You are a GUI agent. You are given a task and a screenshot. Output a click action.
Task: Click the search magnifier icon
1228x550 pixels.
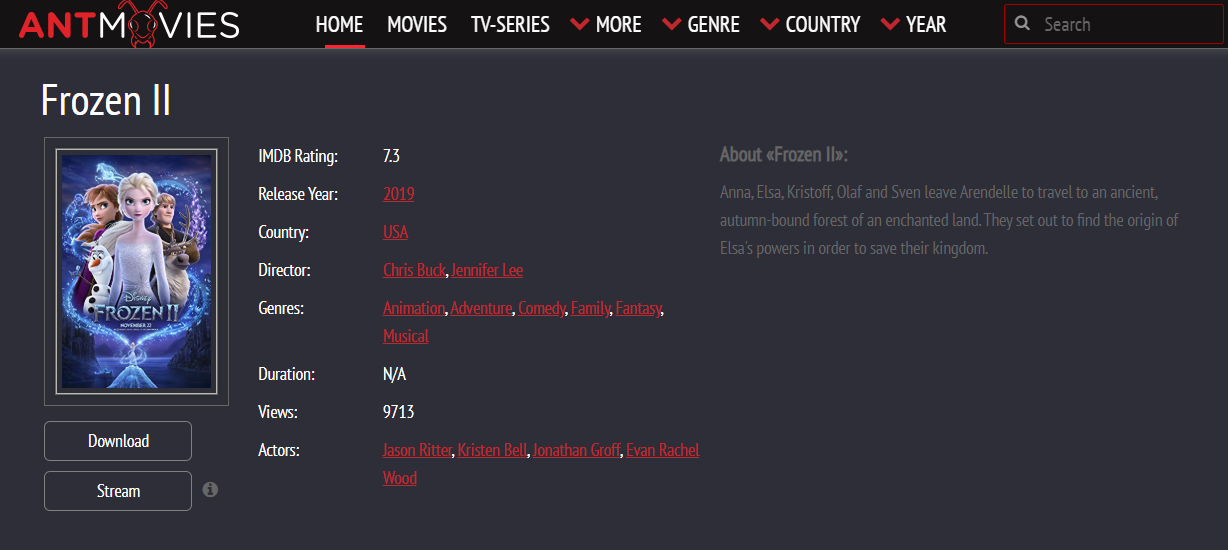[x=1022, y=24]
